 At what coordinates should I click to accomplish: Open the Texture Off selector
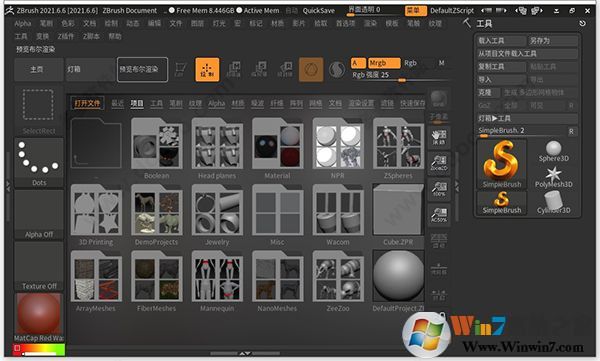[x=39, y=266]
